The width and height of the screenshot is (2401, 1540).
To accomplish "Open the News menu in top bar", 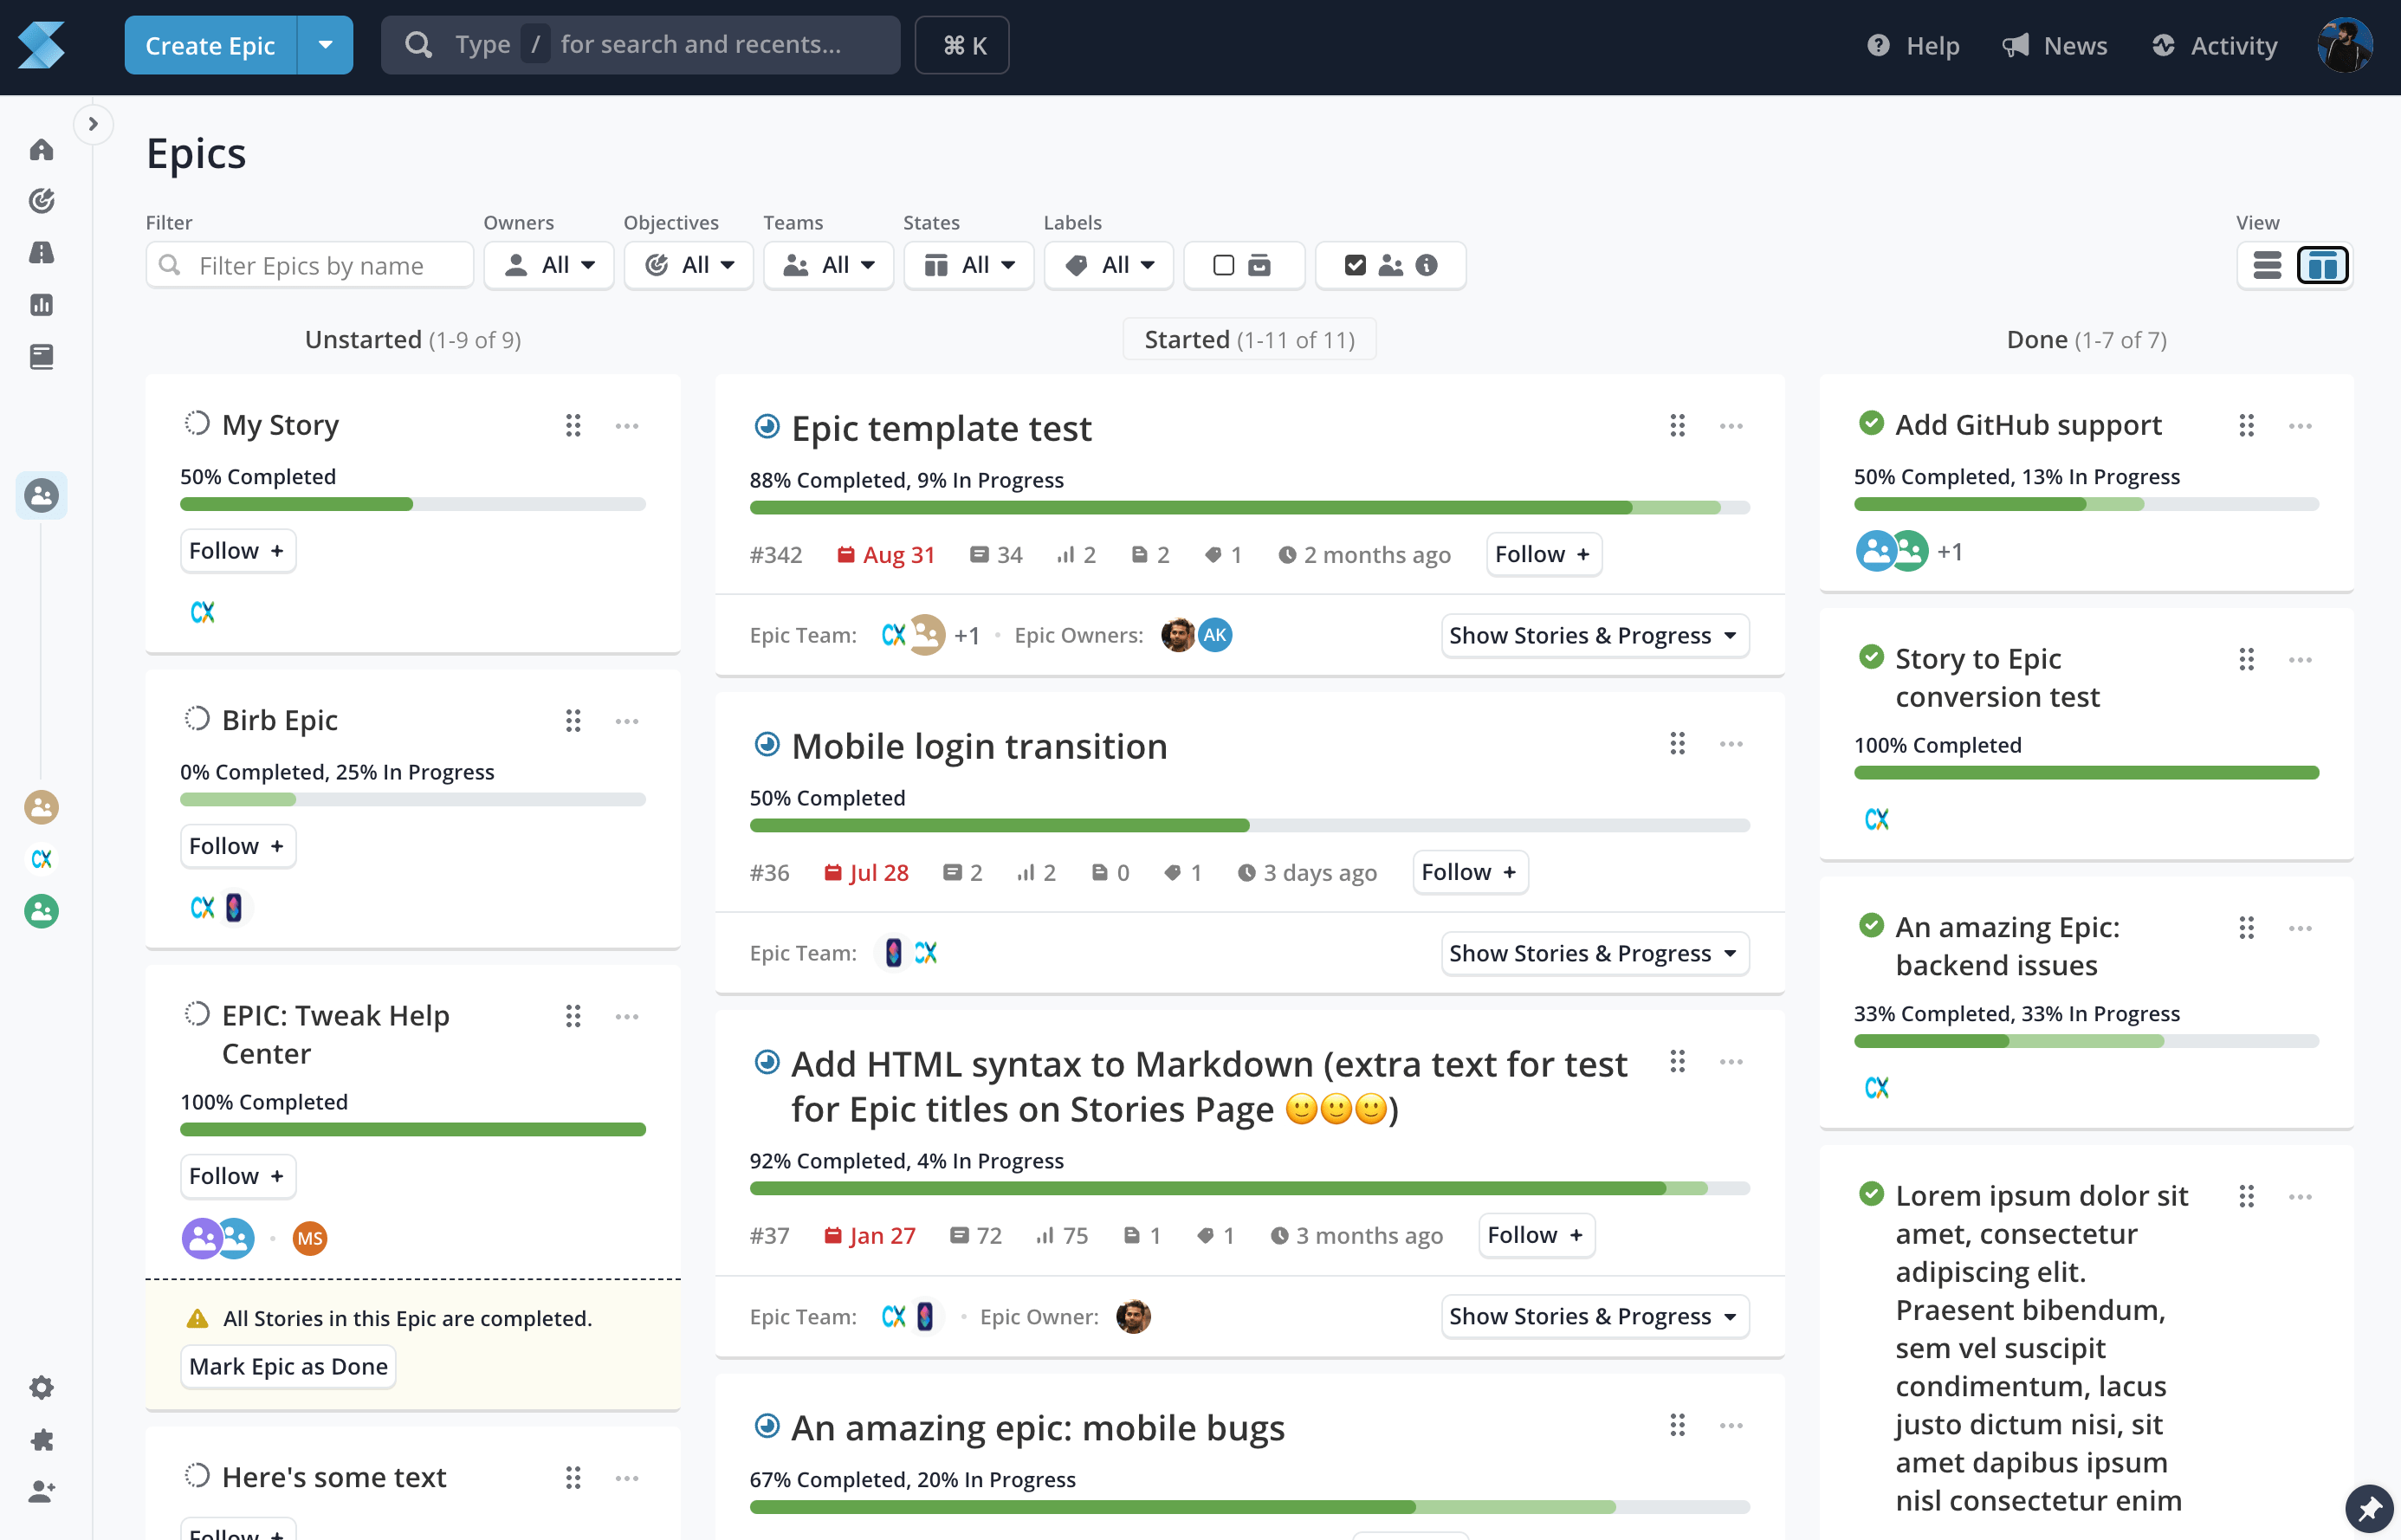I will tap(2055, 46).
